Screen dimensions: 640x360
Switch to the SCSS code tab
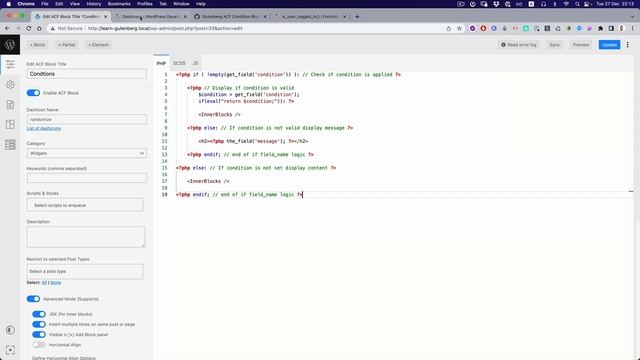point(179,63)
